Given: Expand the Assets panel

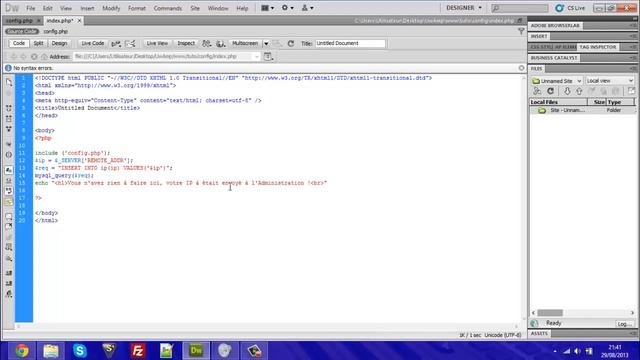Looking at the screenshot, I should [x=540, y=333].
